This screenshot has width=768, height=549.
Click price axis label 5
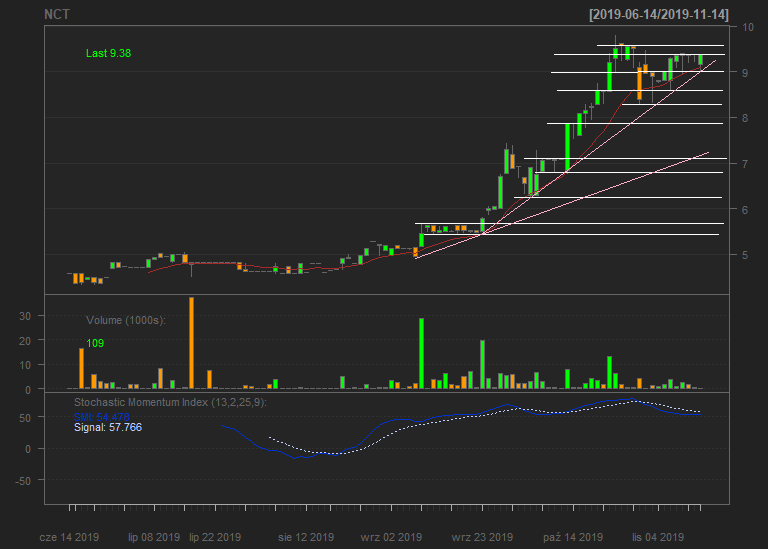745,255
